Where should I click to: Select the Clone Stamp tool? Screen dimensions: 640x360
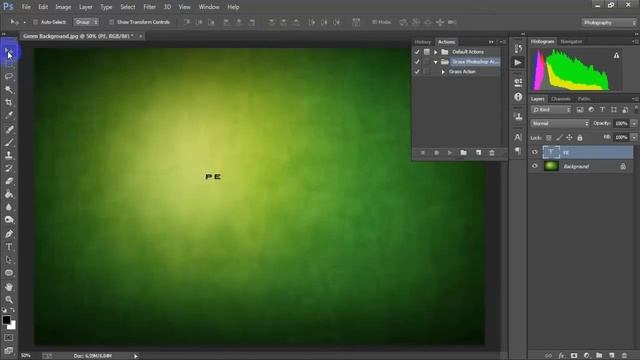coord(9,155)
